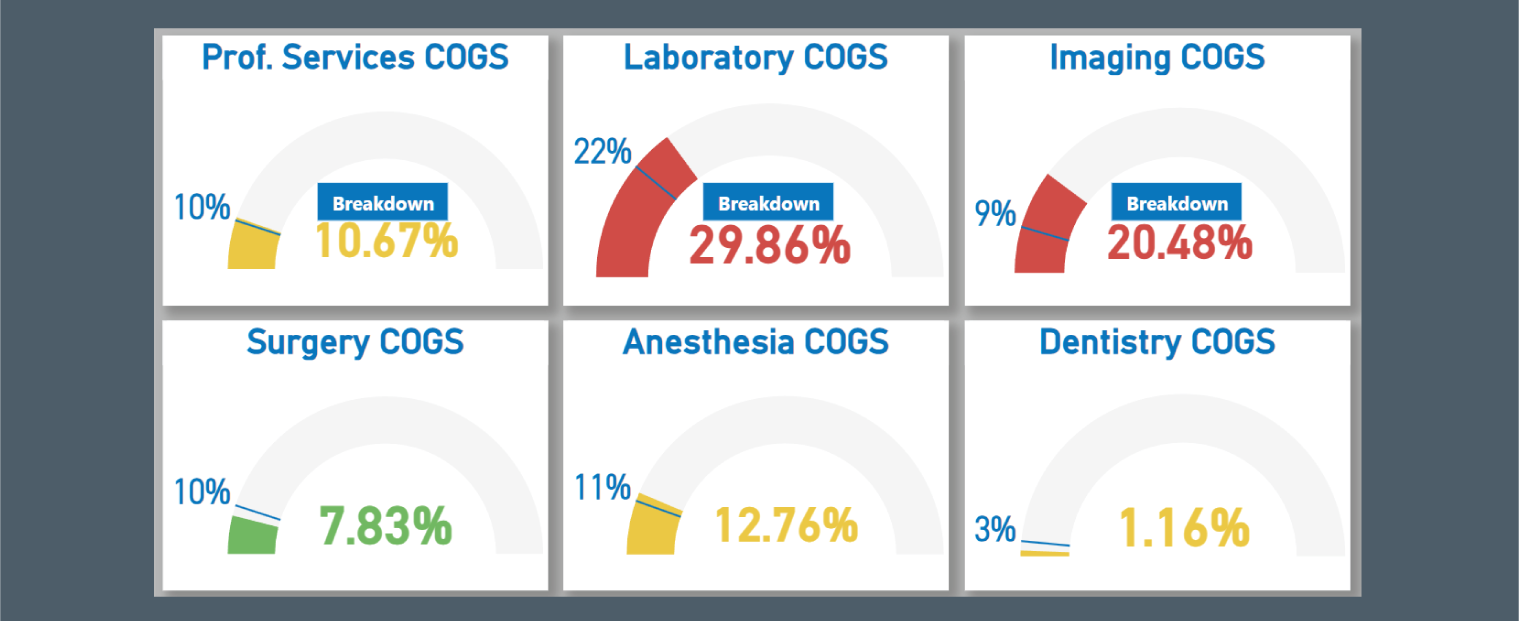Click the 12.76% Anesthesia value

point(786,526)
